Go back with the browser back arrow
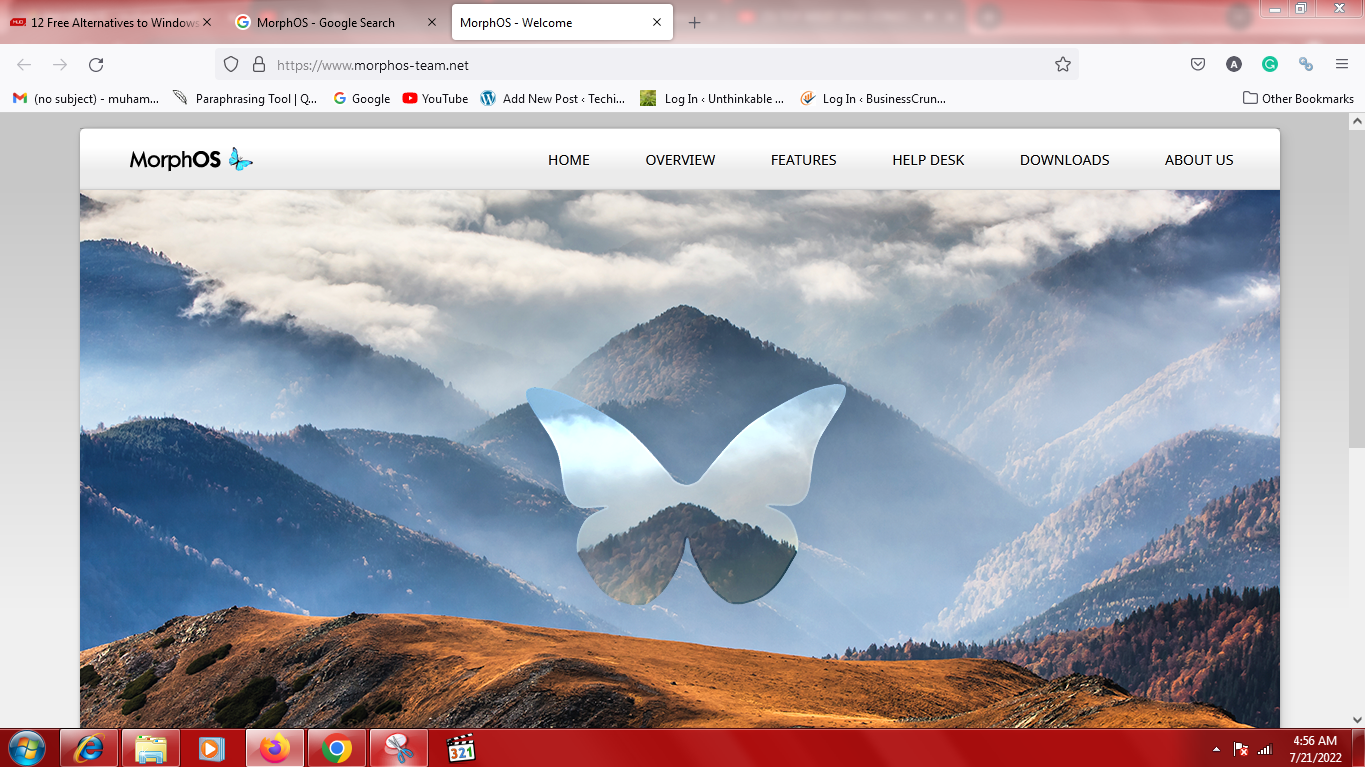 coord(24,64)
